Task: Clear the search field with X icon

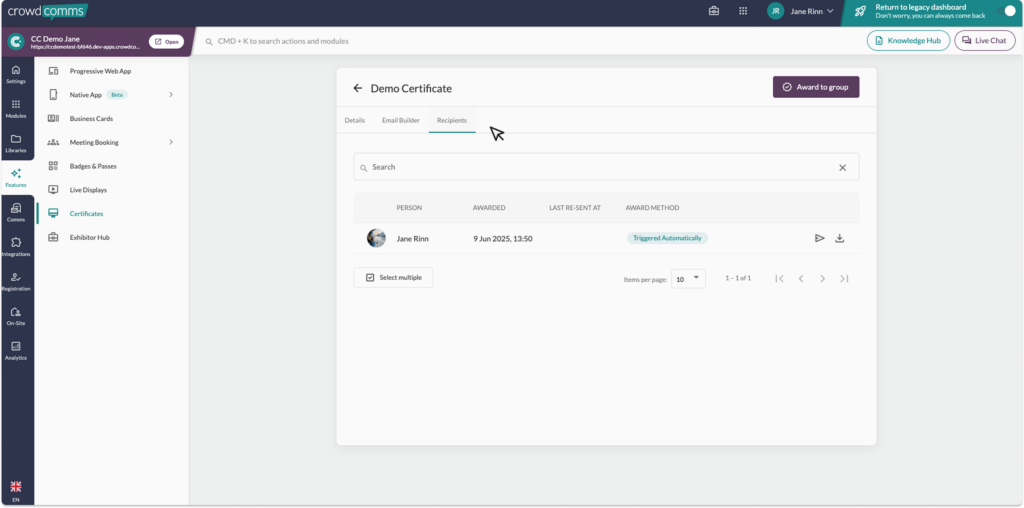Action: [x=842, y=168]
